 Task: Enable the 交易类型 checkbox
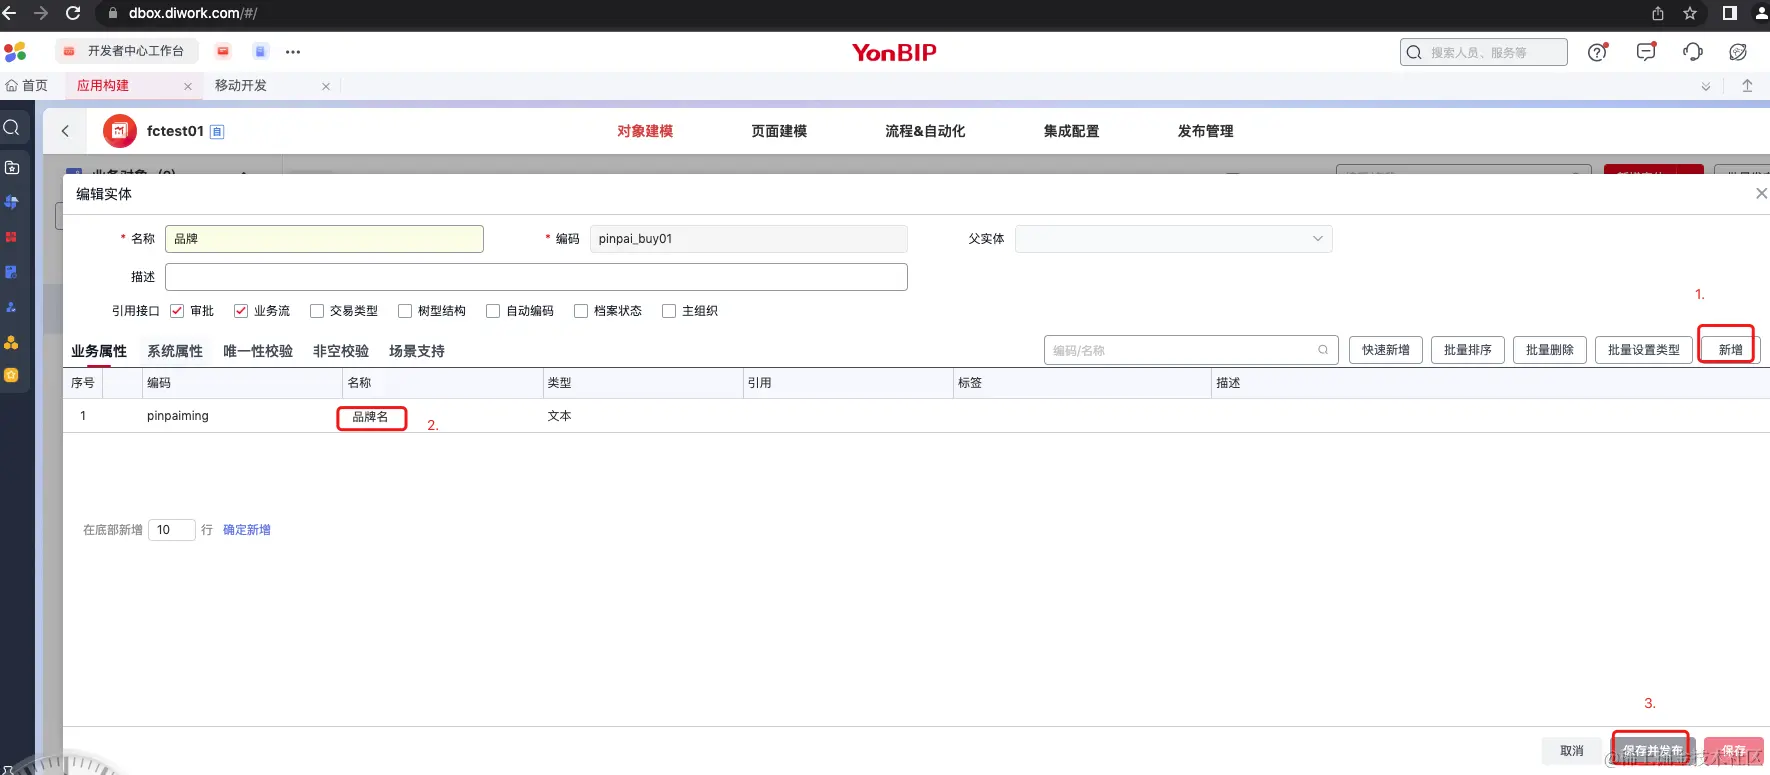tap(317, 311)
